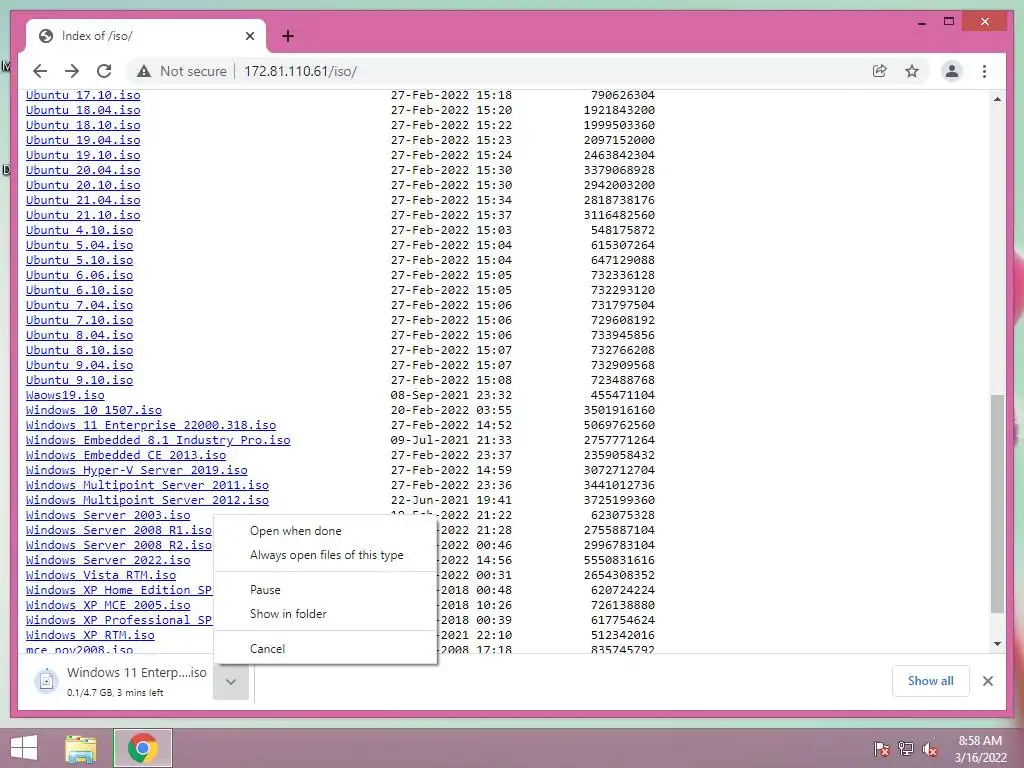Screen dimensions: 1024x768
Task: Download Windows_Multipoint_Server_2011.iso
Action: coord(147,485)
